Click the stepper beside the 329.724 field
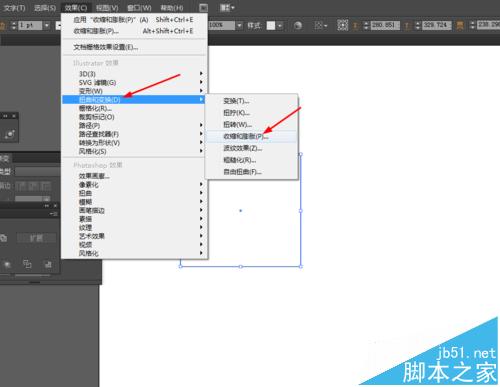 click(418, 25)
